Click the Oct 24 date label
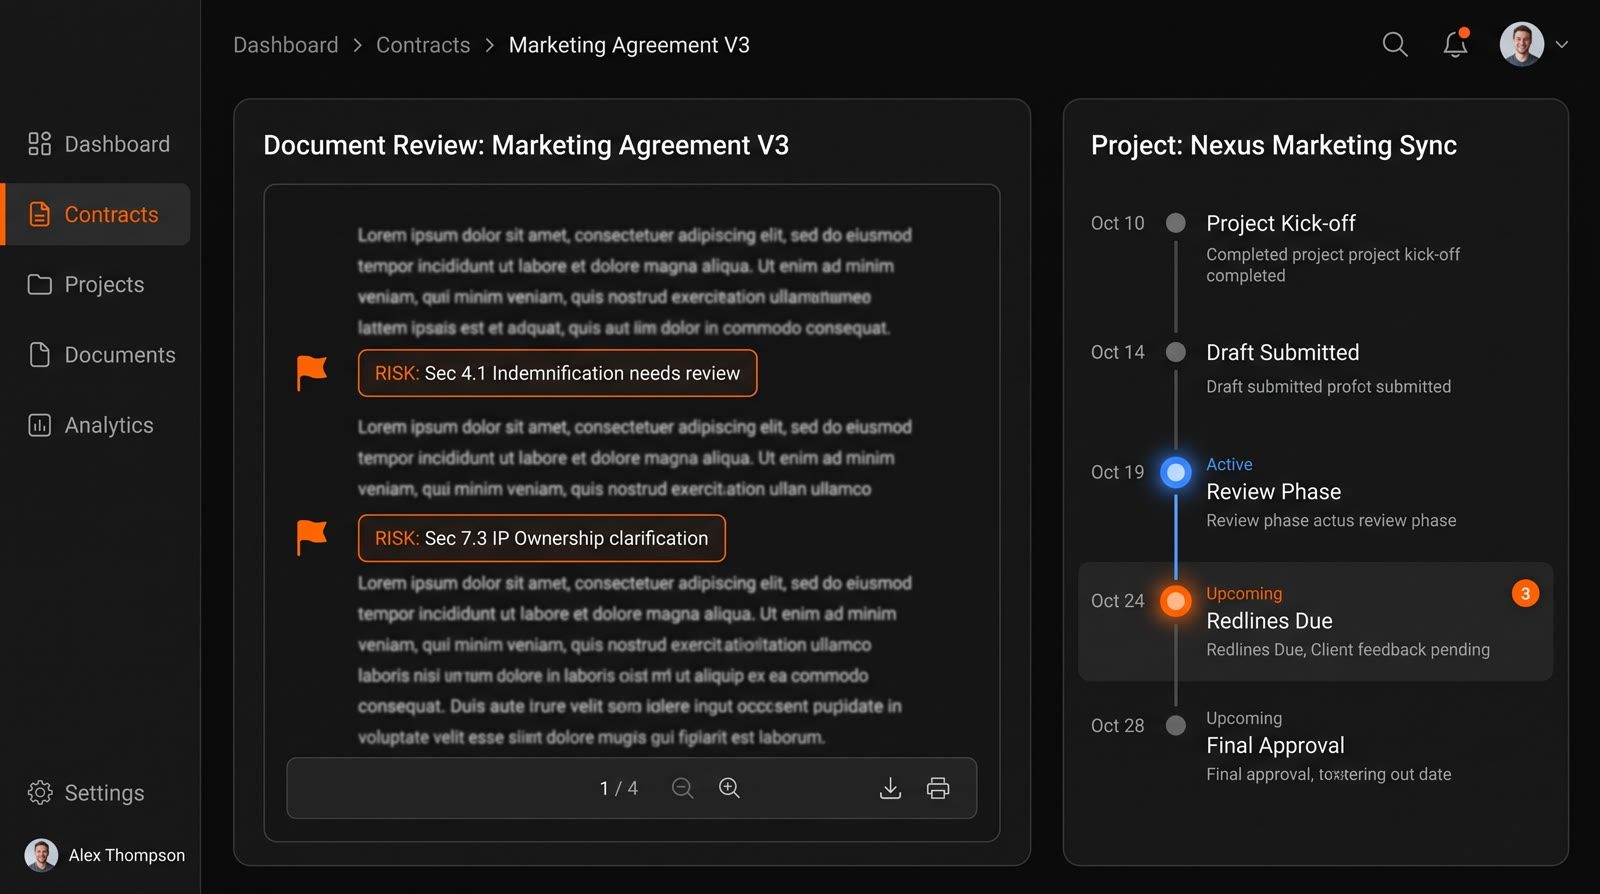The image size is (1600, 894). click(x=1117, y=601)
